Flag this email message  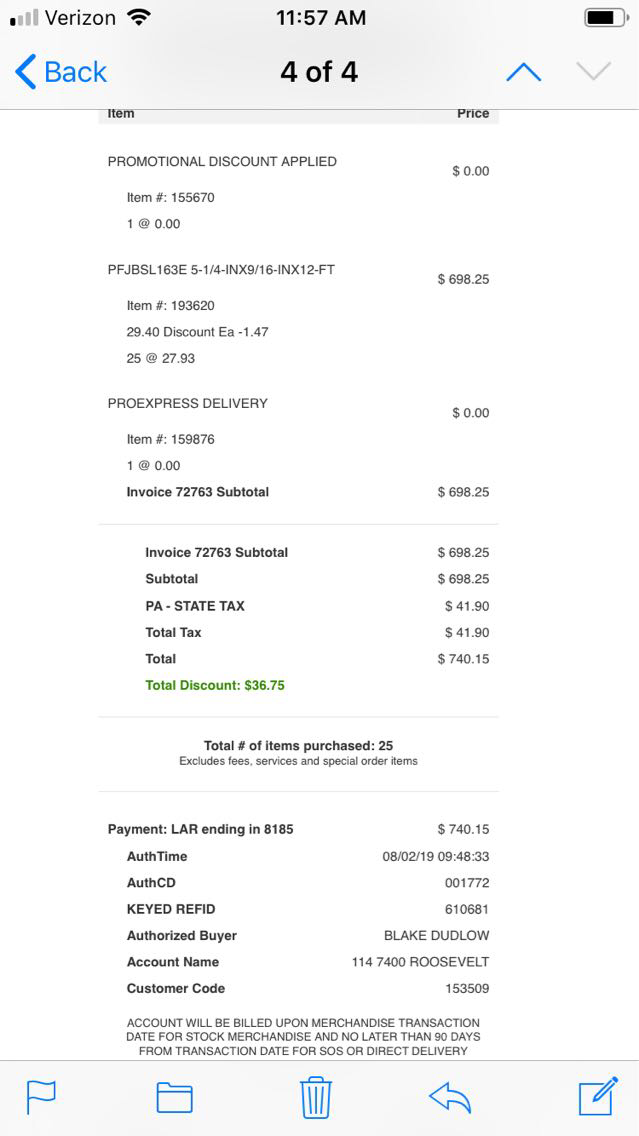coord(41,1097)
